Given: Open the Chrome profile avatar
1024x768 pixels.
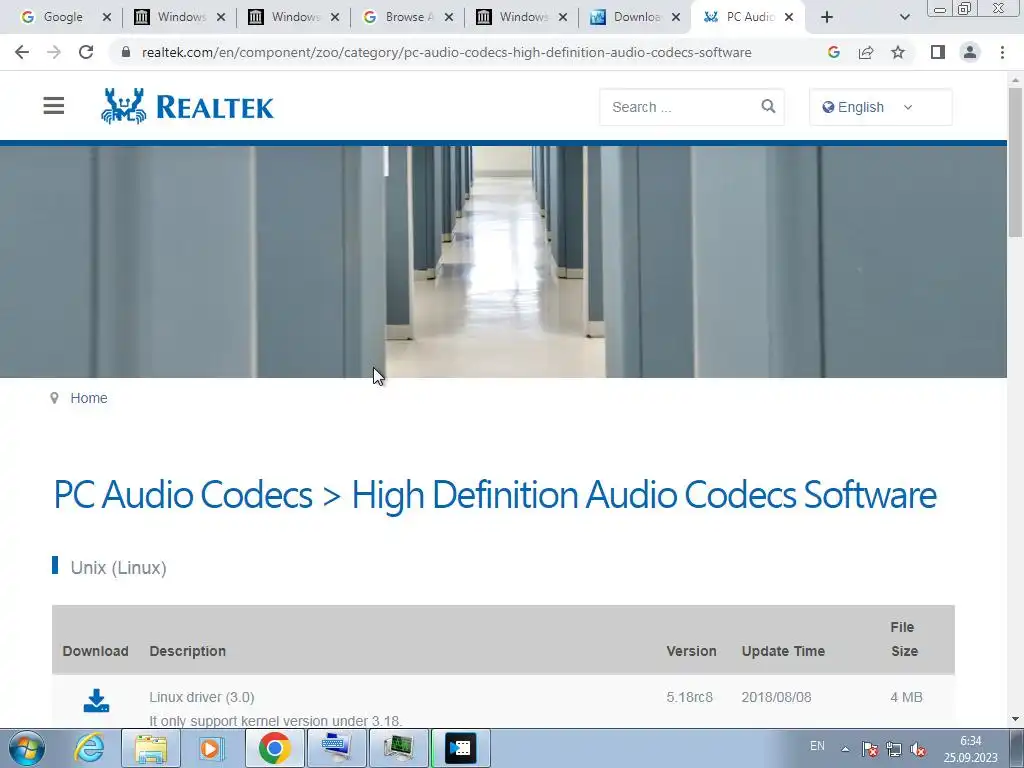Looking at the screenshot, I should point(970,52).
